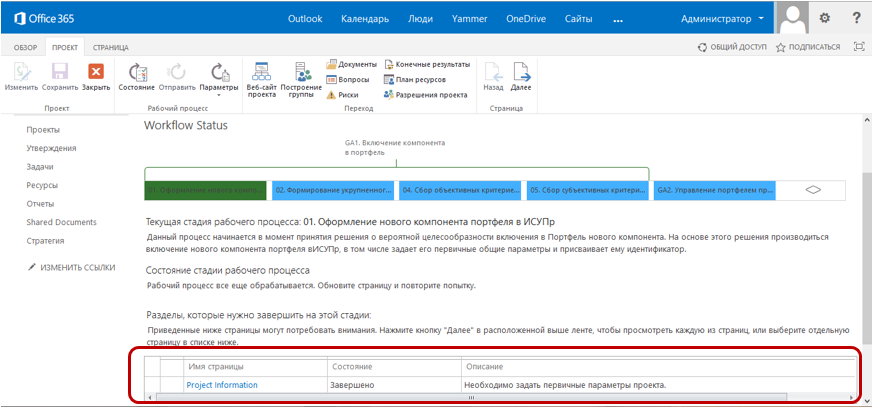Image resolution: width=876 pixels, height=409 pixels.
Task: Go to Люди in top navigation
Action: click(420, 18)
